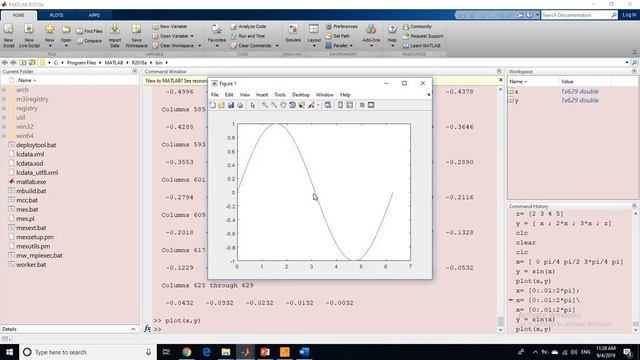Open the Tools menu in Figure 1
The height and width of the screenshot is (360, 640).
[x=280, y=95]
